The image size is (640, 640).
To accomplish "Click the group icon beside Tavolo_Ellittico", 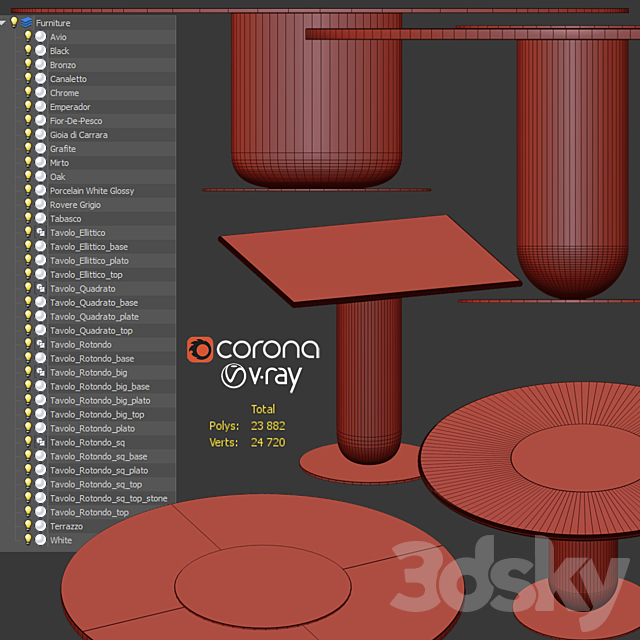I will pos(40,232).
